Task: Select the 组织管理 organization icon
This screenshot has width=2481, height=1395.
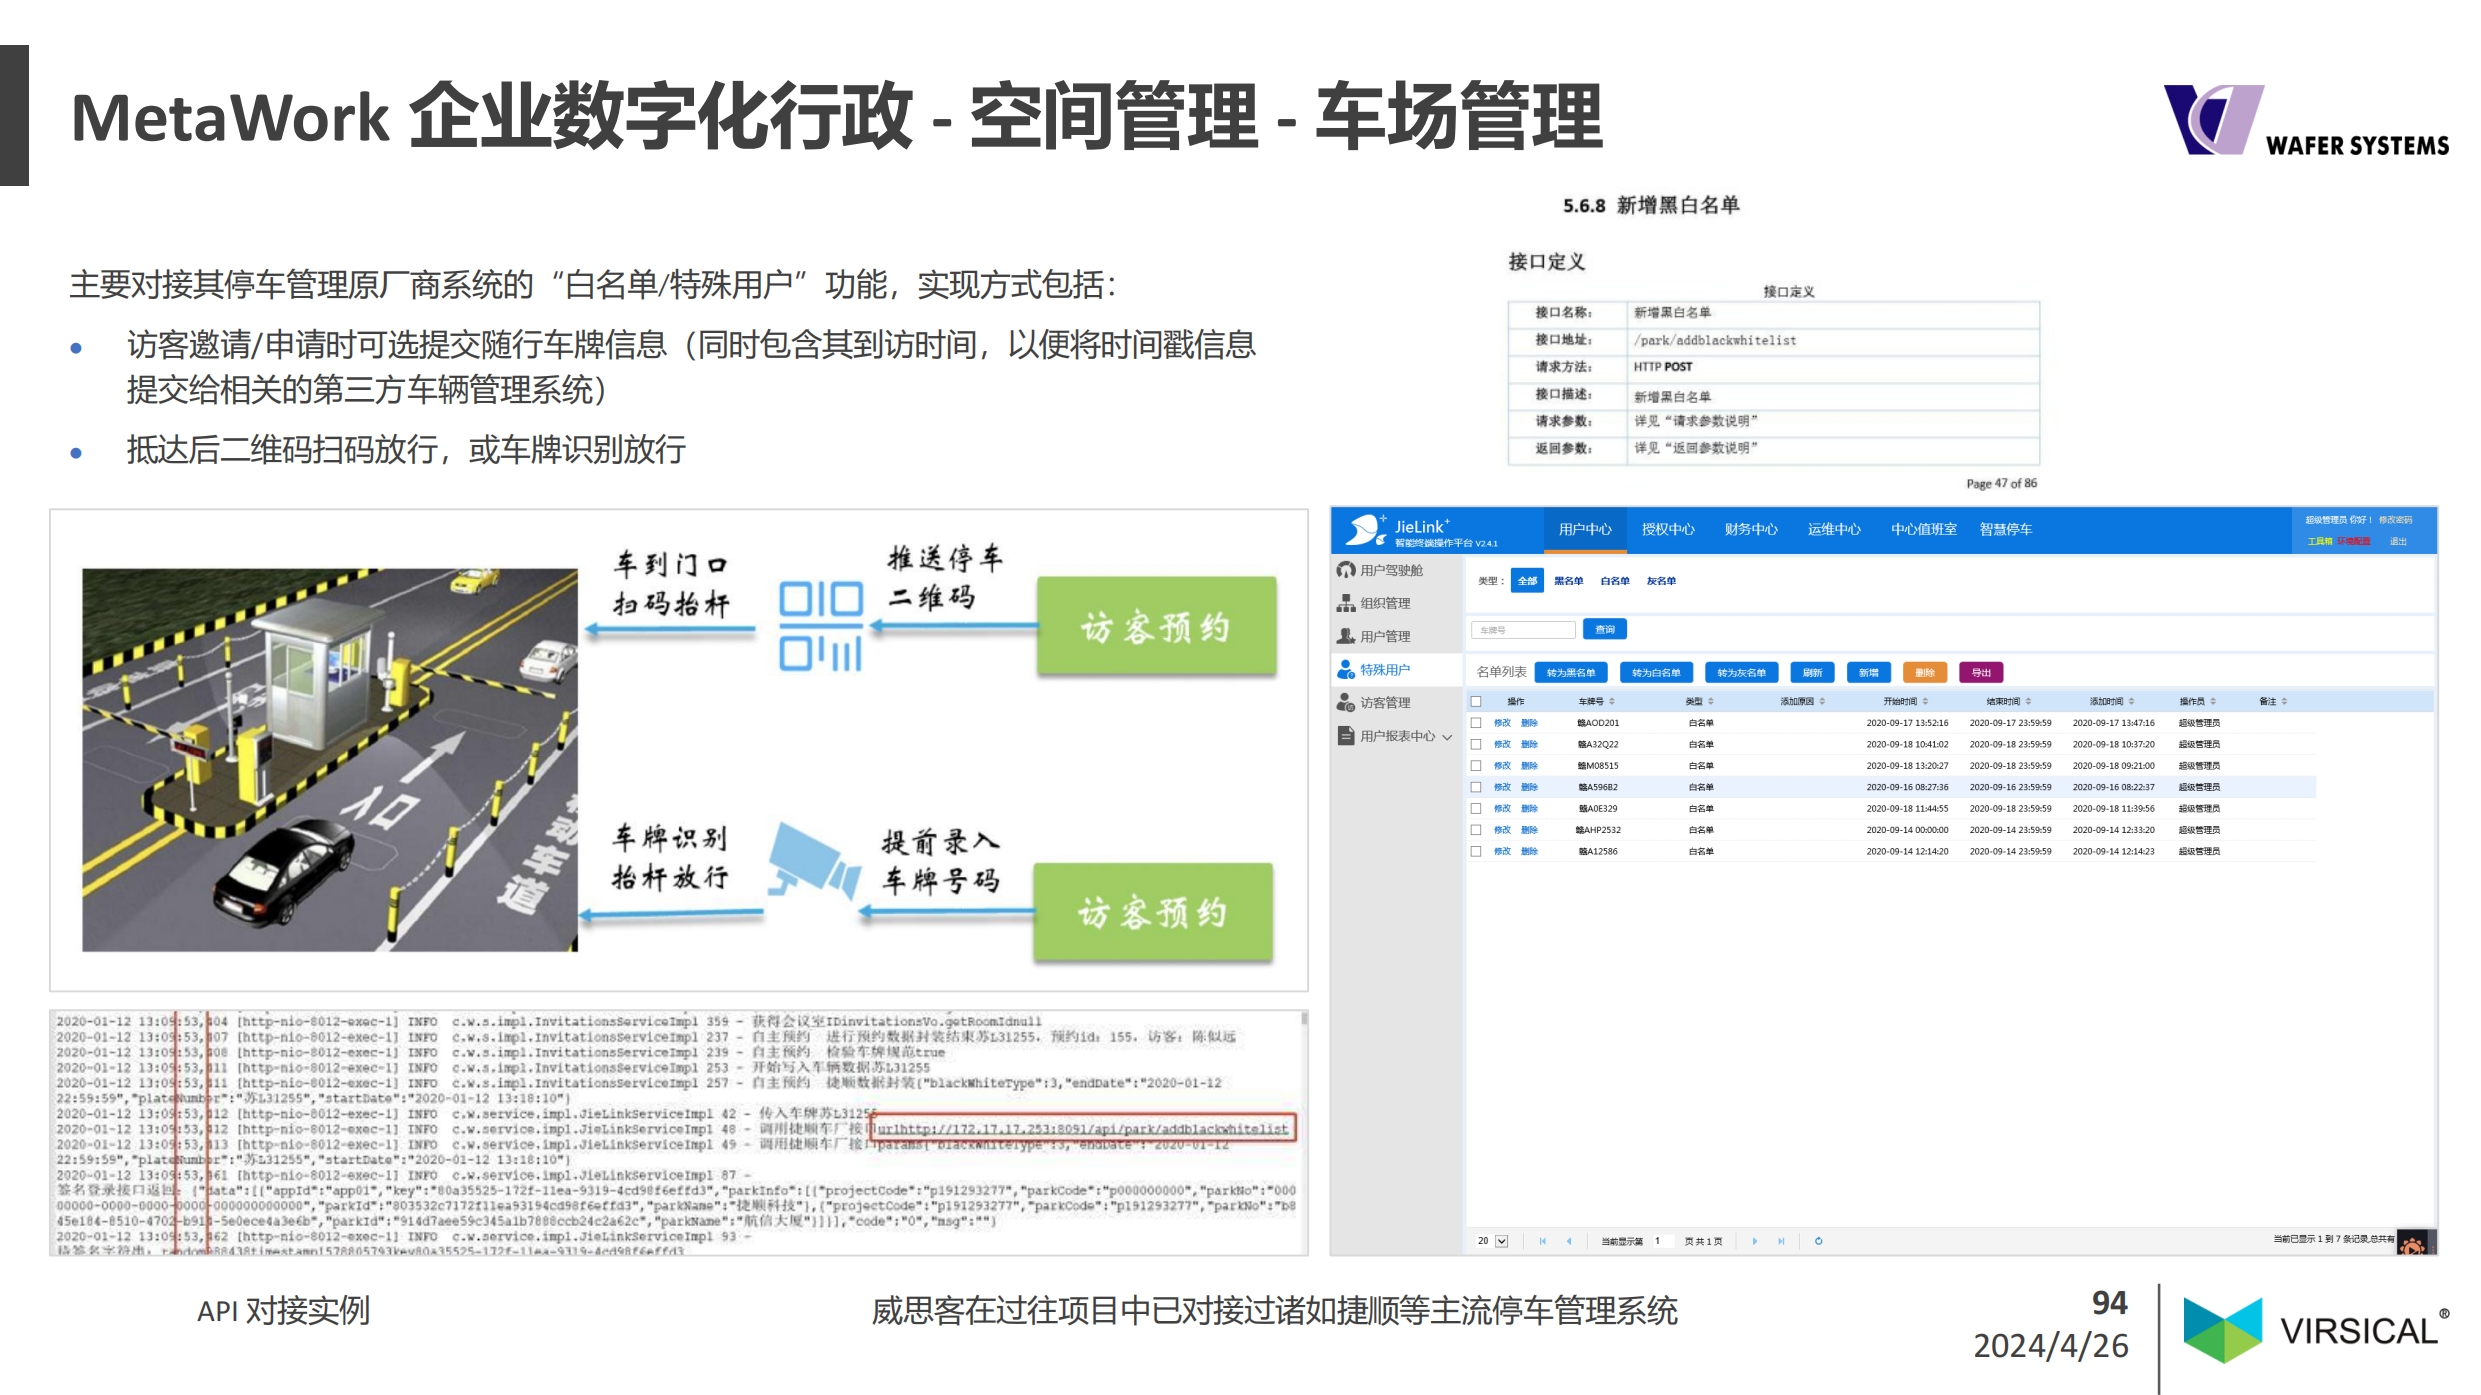Action: (1346, 603)
